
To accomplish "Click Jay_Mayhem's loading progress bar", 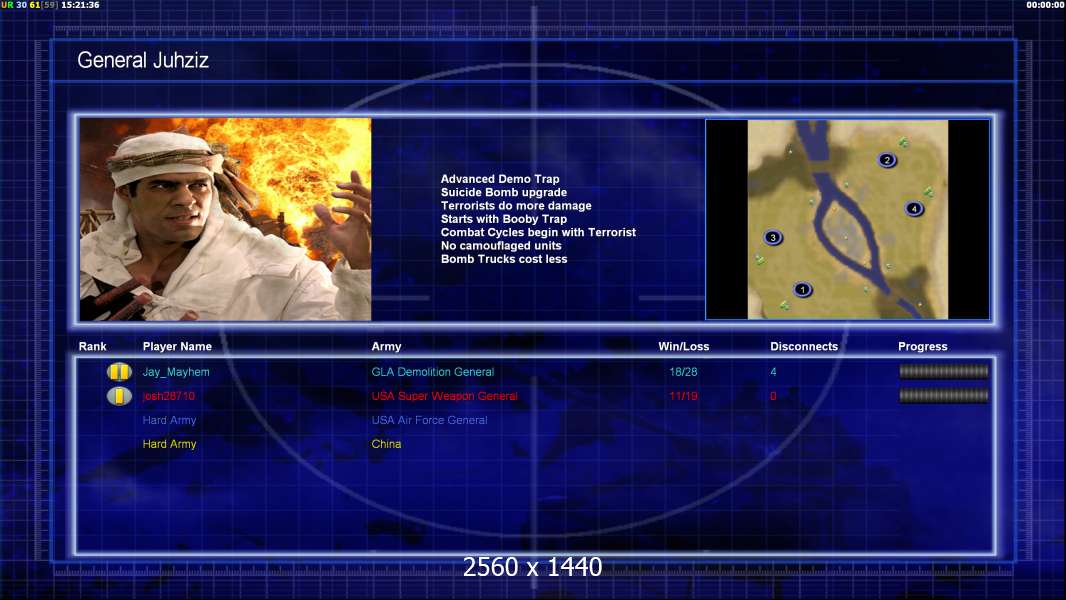I will [x=943, y=372].
